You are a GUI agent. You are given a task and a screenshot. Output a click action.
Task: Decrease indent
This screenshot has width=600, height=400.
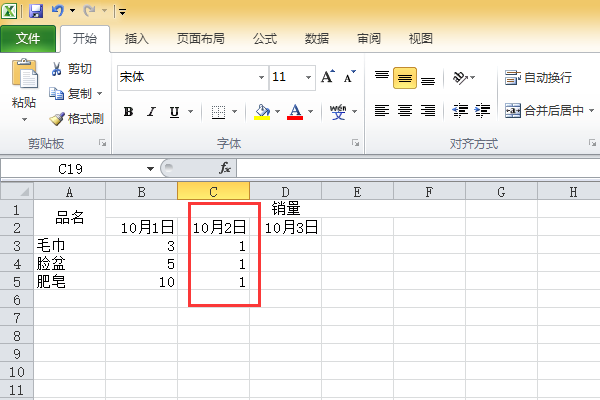coord(460,111)
